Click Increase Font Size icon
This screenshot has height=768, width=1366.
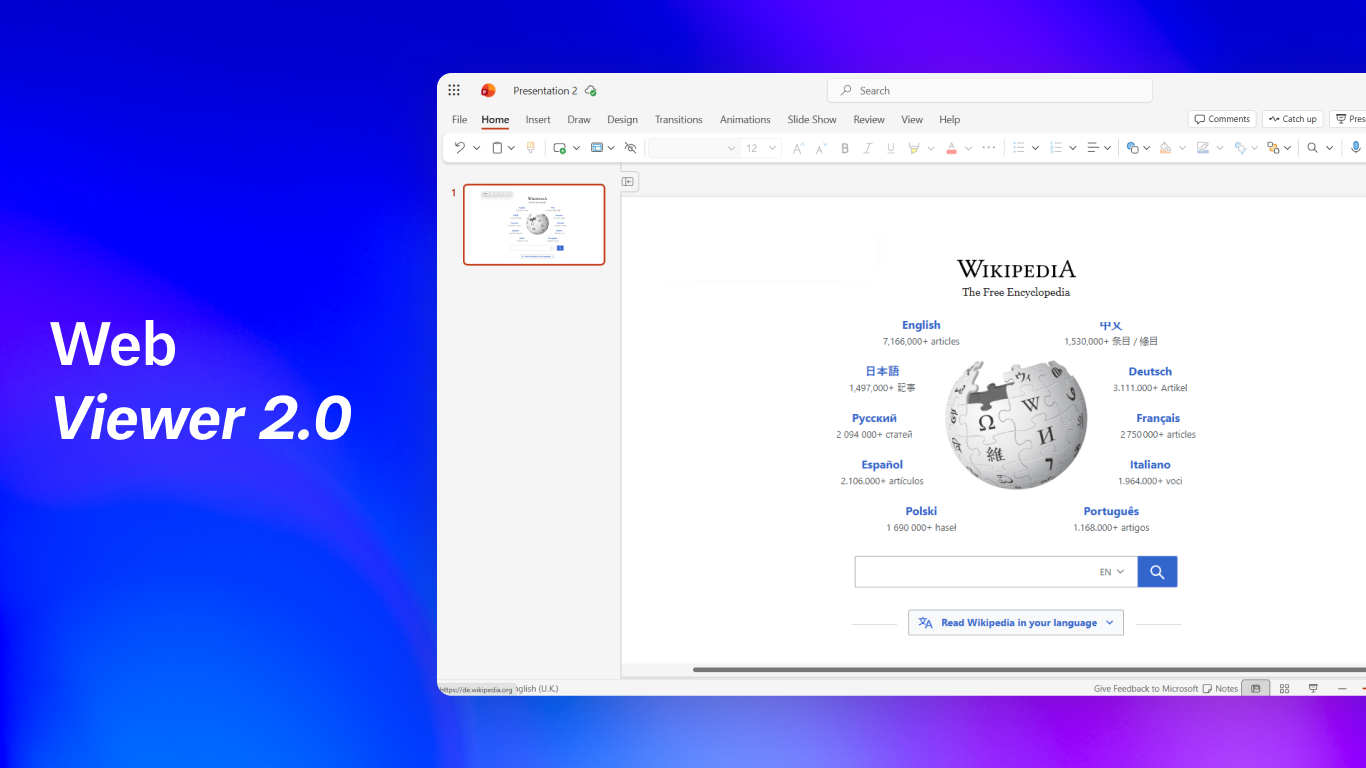798,147
